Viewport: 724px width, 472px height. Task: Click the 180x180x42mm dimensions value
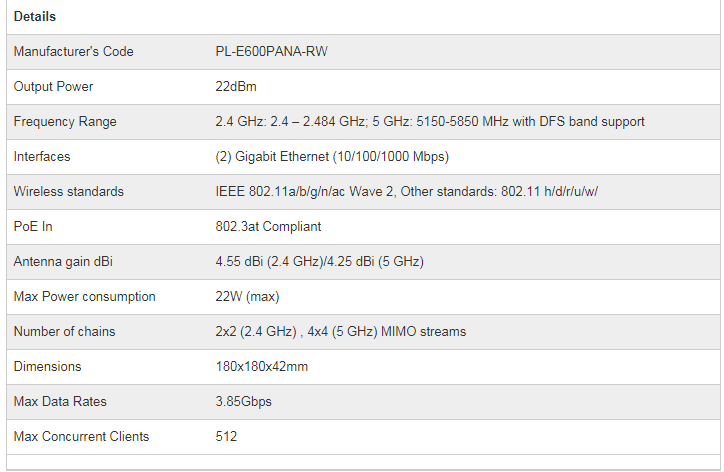click(x=262, y=367)
